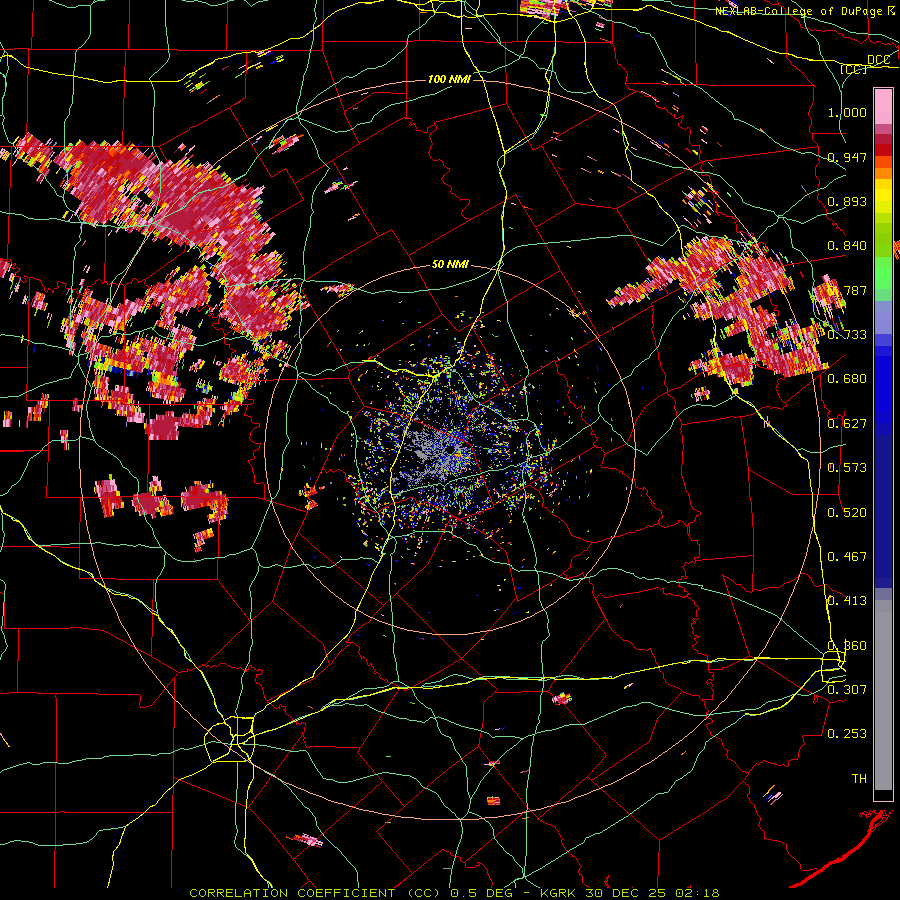
Task: Click the 0.893 scale value
Action: [x=847, y=201]
